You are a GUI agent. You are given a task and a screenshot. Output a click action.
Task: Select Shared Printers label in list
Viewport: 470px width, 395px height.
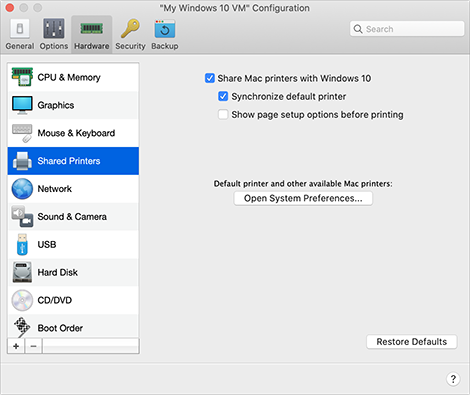point(69,161)
